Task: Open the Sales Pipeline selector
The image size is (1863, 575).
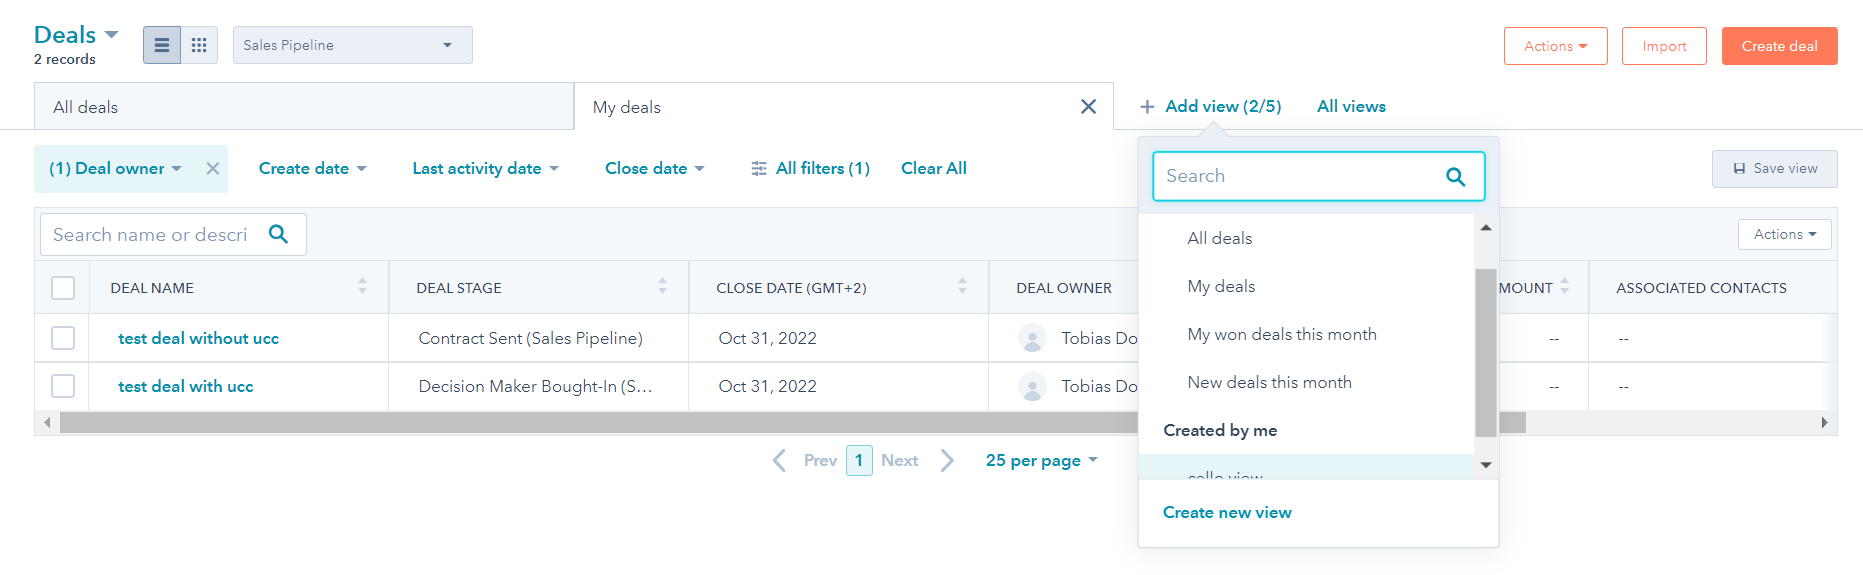Action: [x=353, y=45]
